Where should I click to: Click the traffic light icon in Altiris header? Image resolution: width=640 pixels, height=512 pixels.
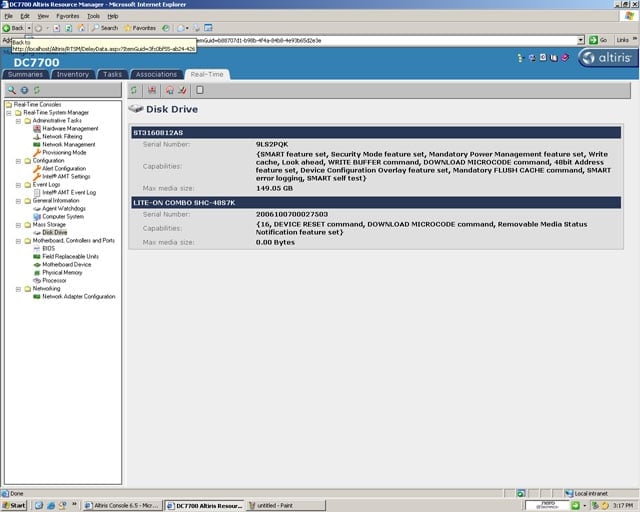tap(520, 58)
